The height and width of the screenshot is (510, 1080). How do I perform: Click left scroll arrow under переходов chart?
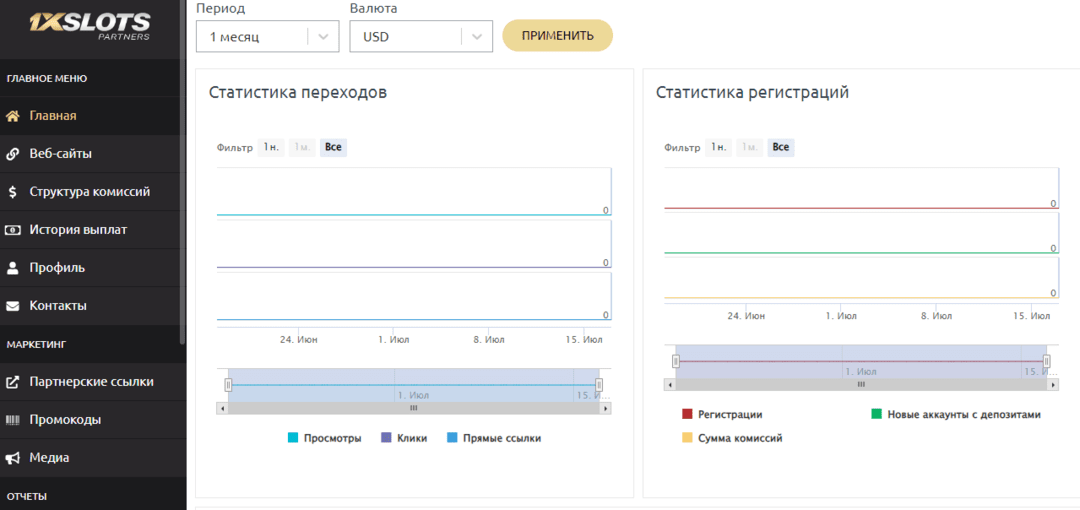tap(222, 408)
